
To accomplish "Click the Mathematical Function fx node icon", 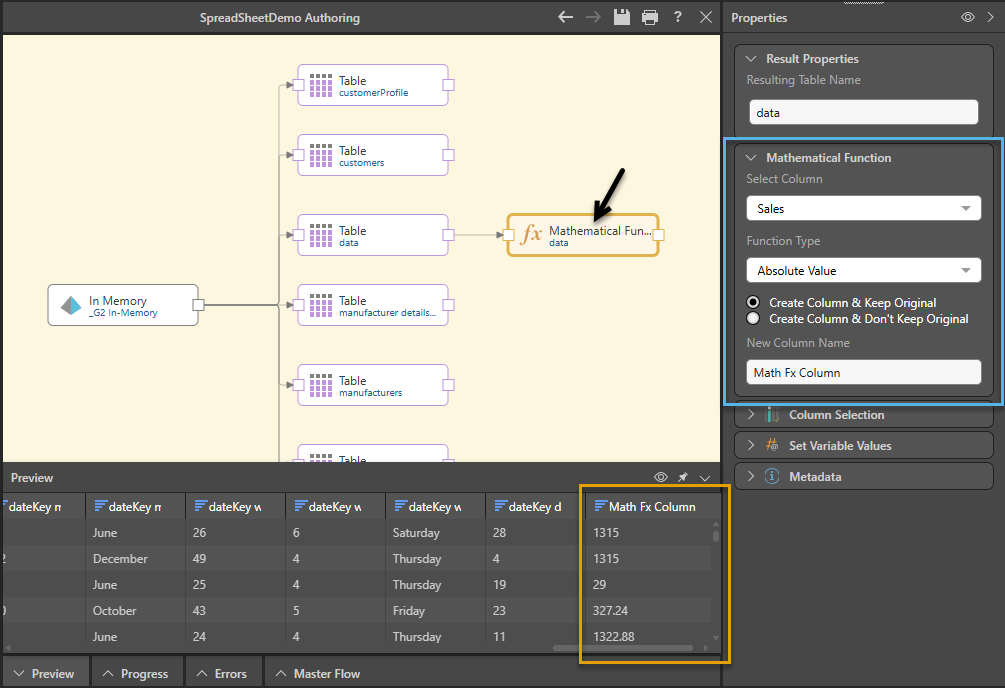I will [532, 235].
